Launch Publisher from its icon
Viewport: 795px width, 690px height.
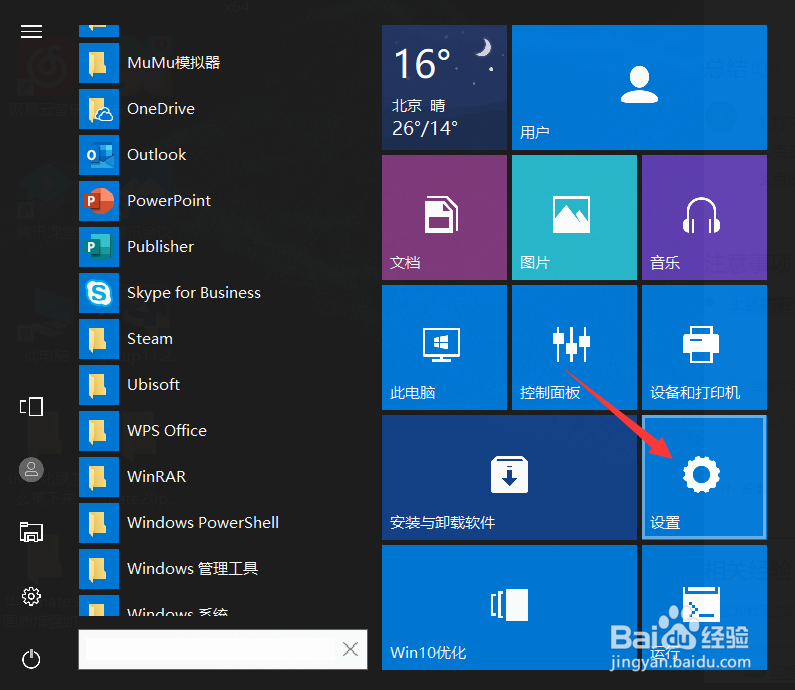point(99,247)
